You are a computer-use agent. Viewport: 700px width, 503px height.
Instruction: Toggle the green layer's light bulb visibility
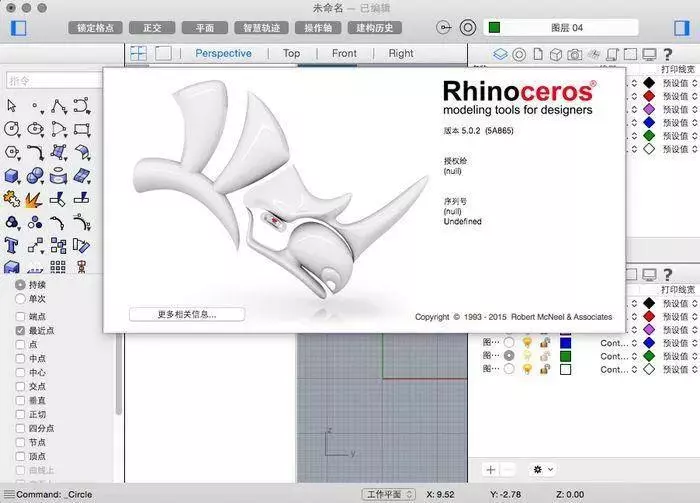click(x=526, y=355)
